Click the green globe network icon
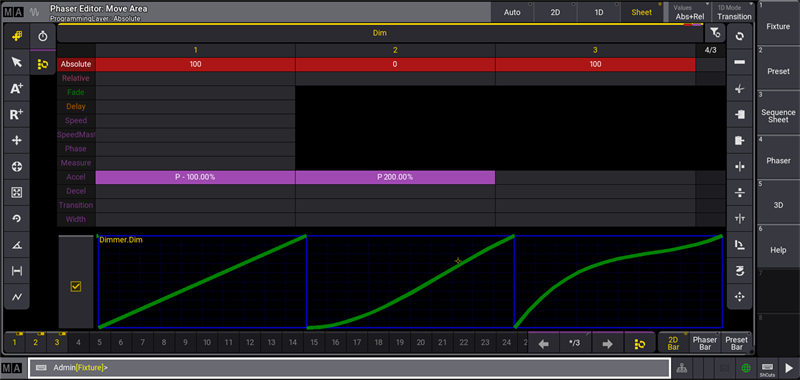 coord(746,368)
